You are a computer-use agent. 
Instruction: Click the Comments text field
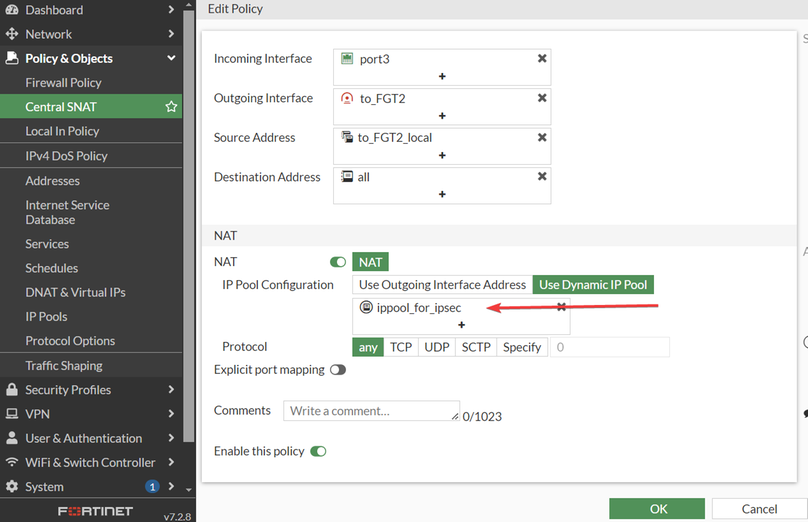click(x=371, y=411)
